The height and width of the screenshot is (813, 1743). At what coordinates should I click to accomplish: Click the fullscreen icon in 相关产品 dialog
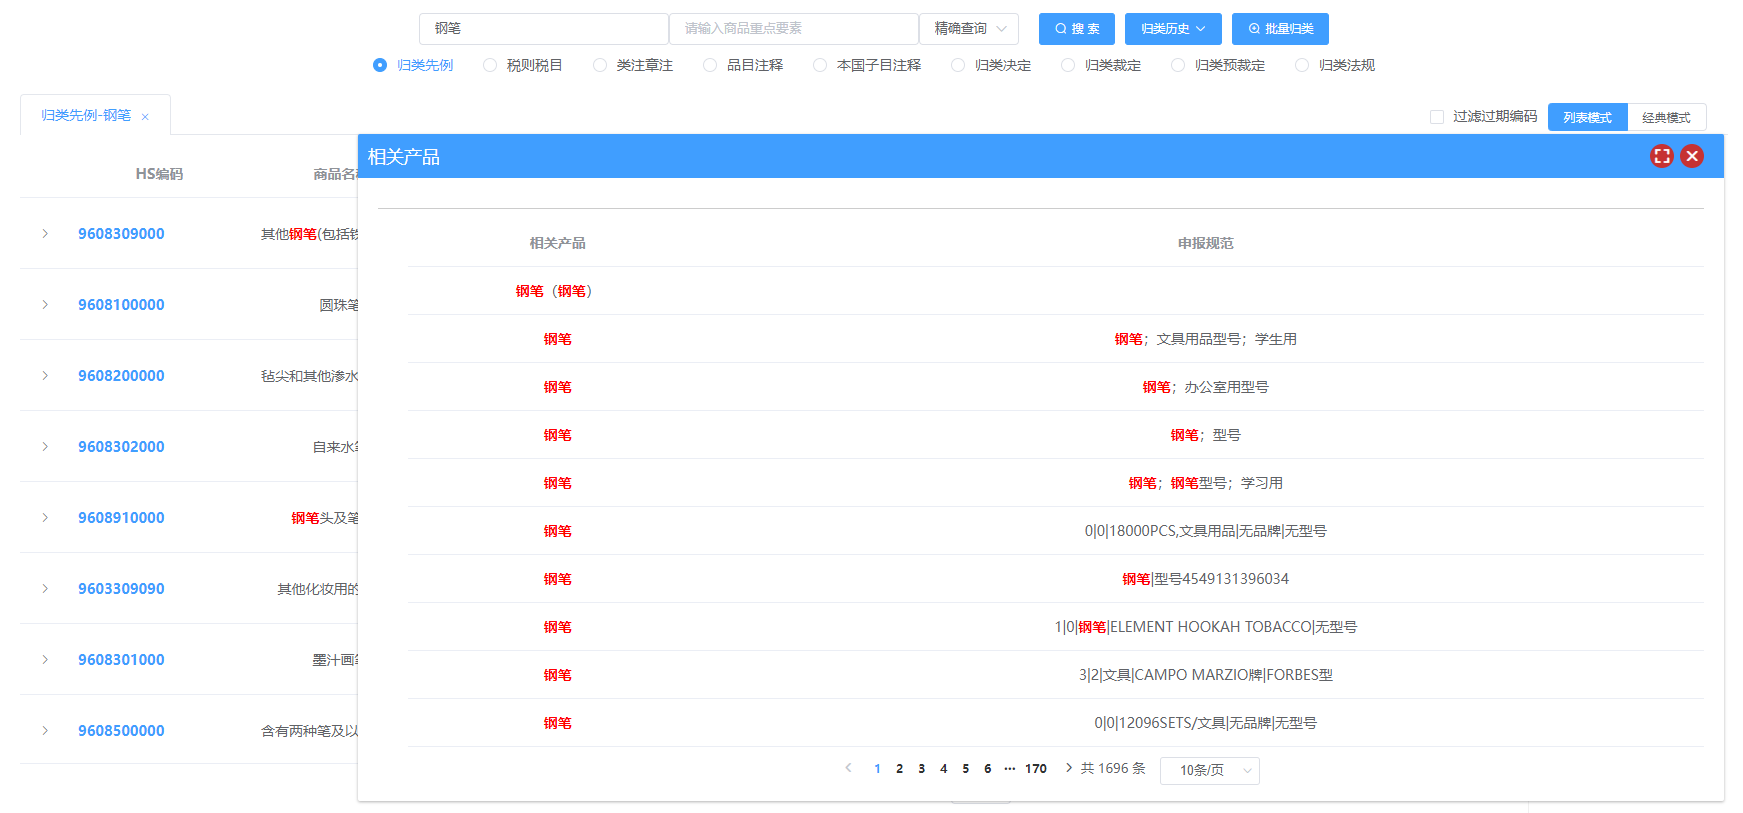(1661, 156)
